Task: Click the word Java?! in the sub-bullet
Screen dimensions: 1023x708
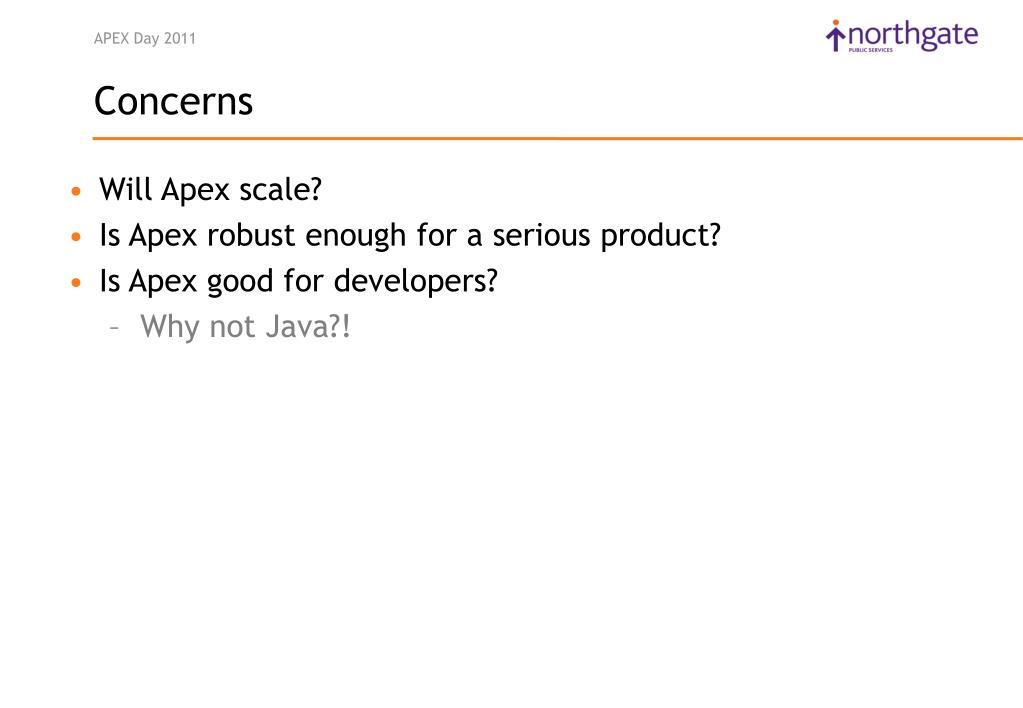Action: click(309, 326)
